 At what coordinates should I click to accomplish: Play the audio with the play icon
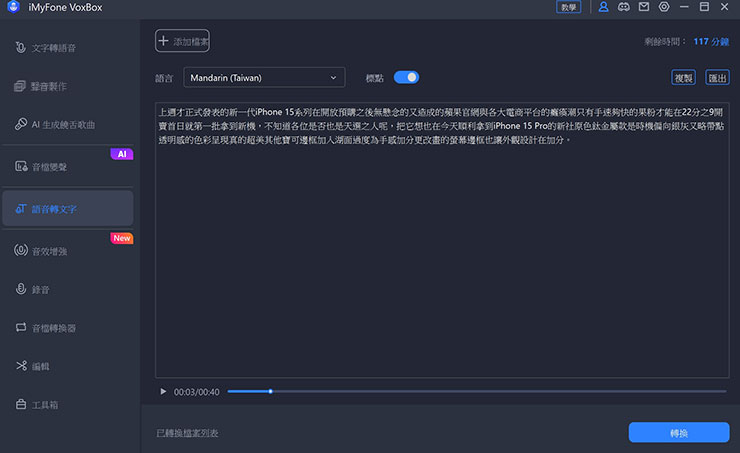point(163,392)
